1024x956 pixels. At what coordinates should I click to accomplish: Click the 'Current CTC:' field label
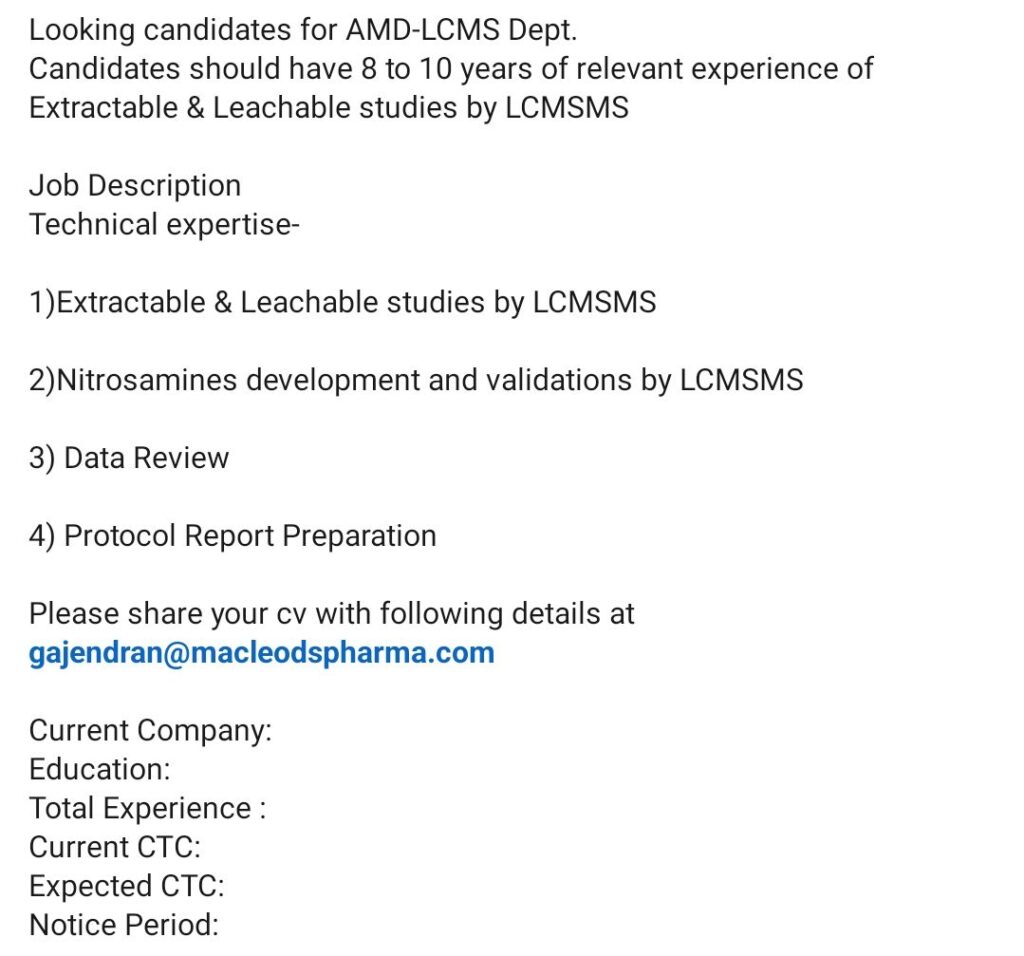coord(115,847)
